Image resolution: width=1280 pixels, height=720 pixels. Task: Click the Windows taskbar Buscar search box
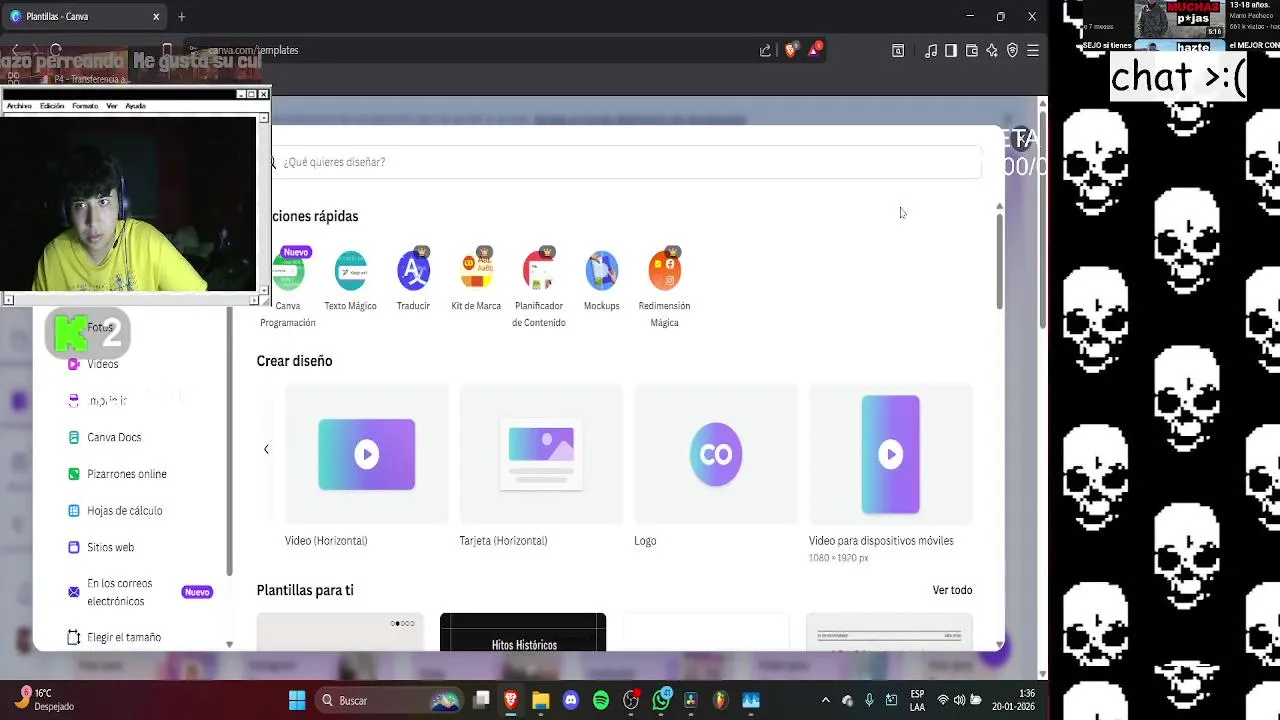point(387,700)
